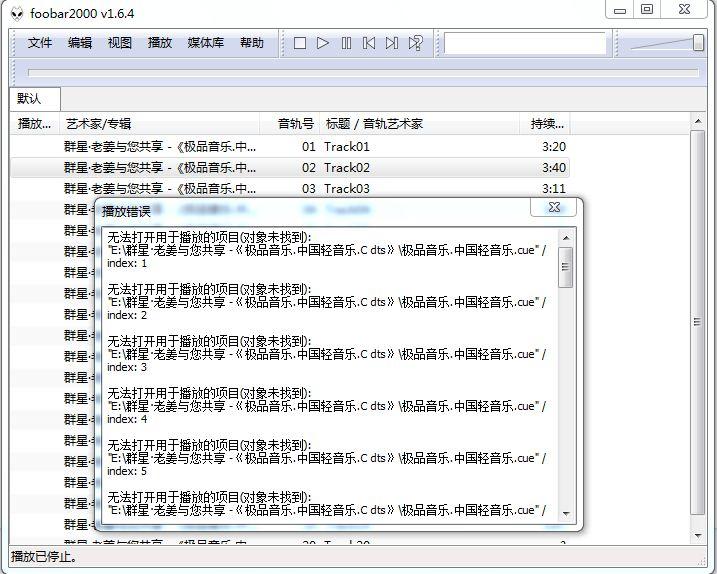Click the duration 3:20 of Track01
717x574 pixels.
point(554,147)
